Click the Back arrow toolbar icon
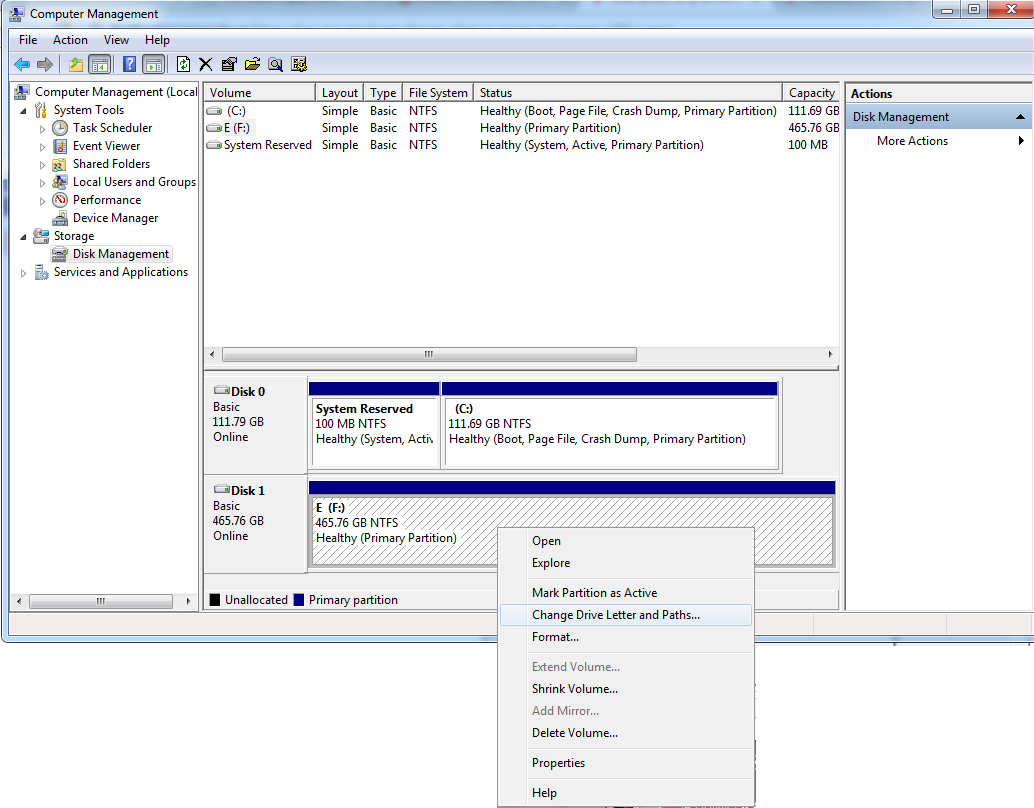 (x=21, y=64)
